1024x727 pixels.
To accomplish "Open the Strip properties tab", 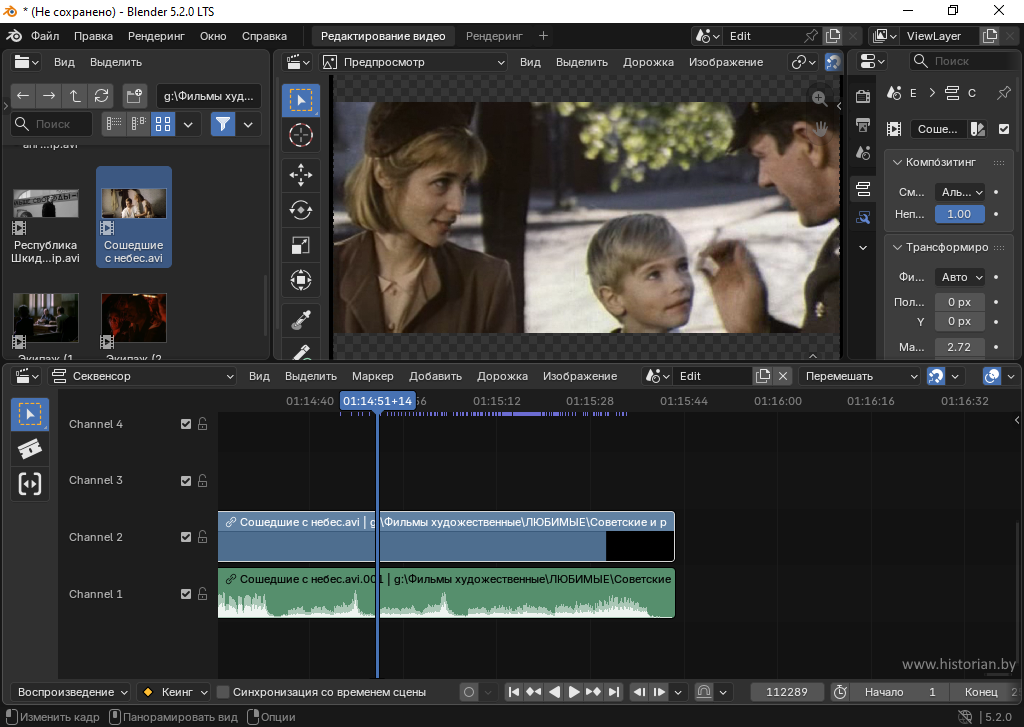I will click(863, 189).
